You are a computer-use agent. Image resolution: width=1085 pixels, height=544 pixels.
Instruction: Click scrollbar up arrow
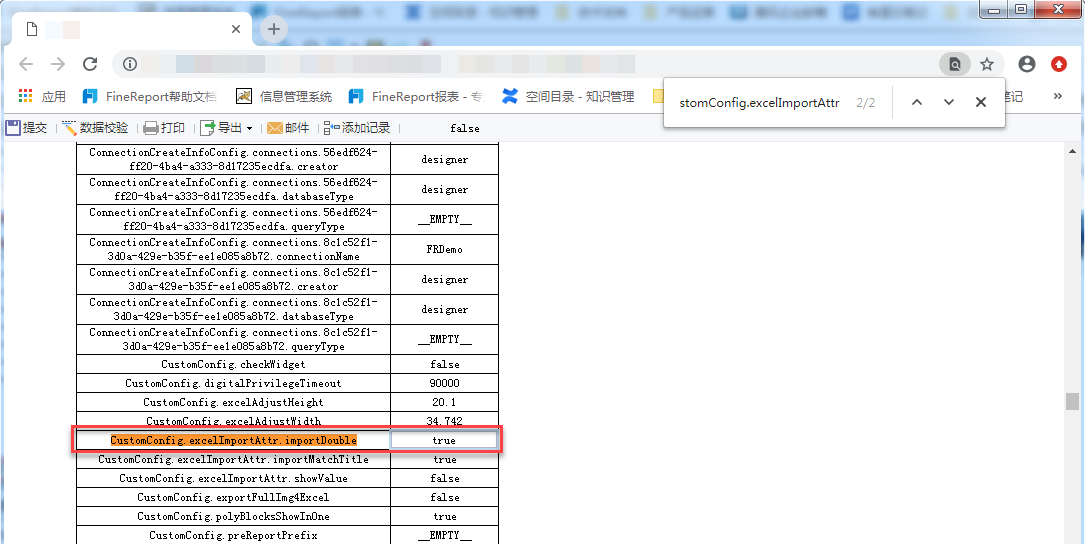coord(1073,151)
